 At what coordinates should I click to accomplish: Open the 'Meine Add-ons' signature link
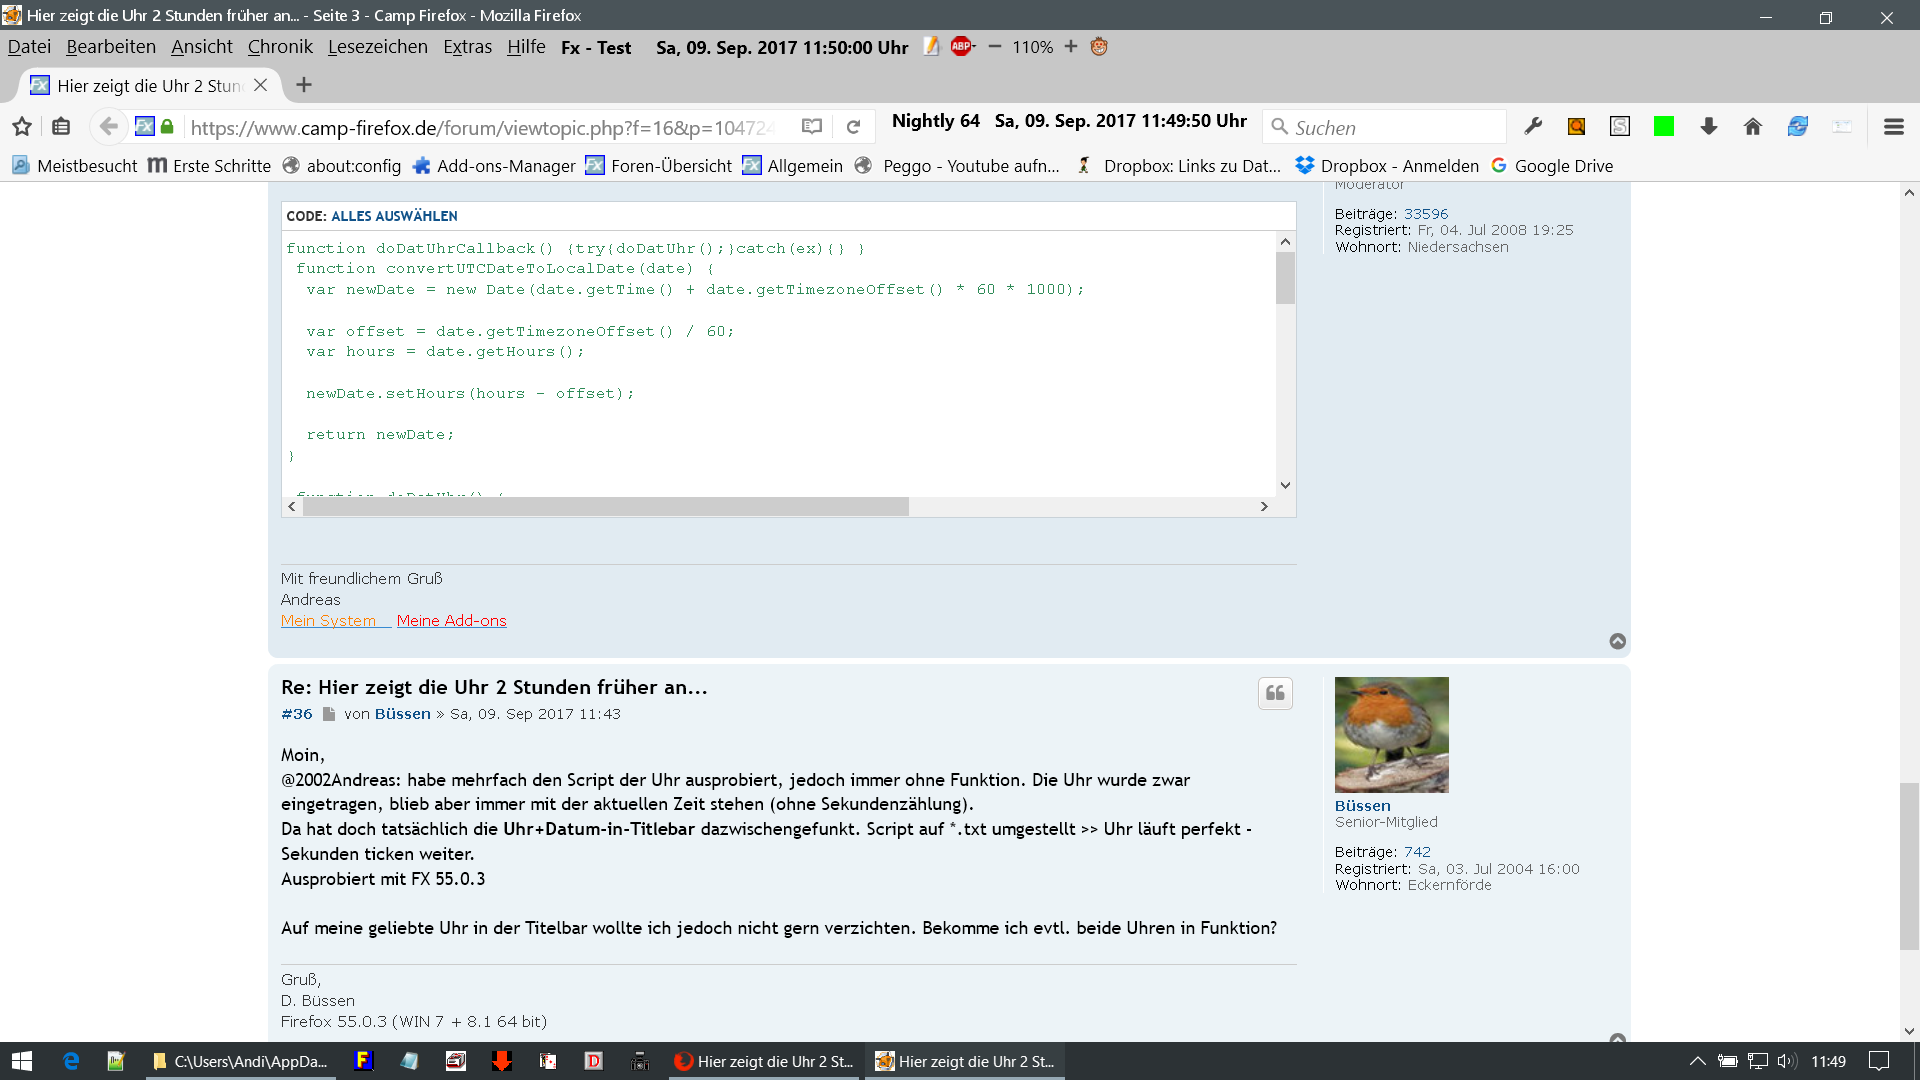pyautogui.click(x=451, y=621)
